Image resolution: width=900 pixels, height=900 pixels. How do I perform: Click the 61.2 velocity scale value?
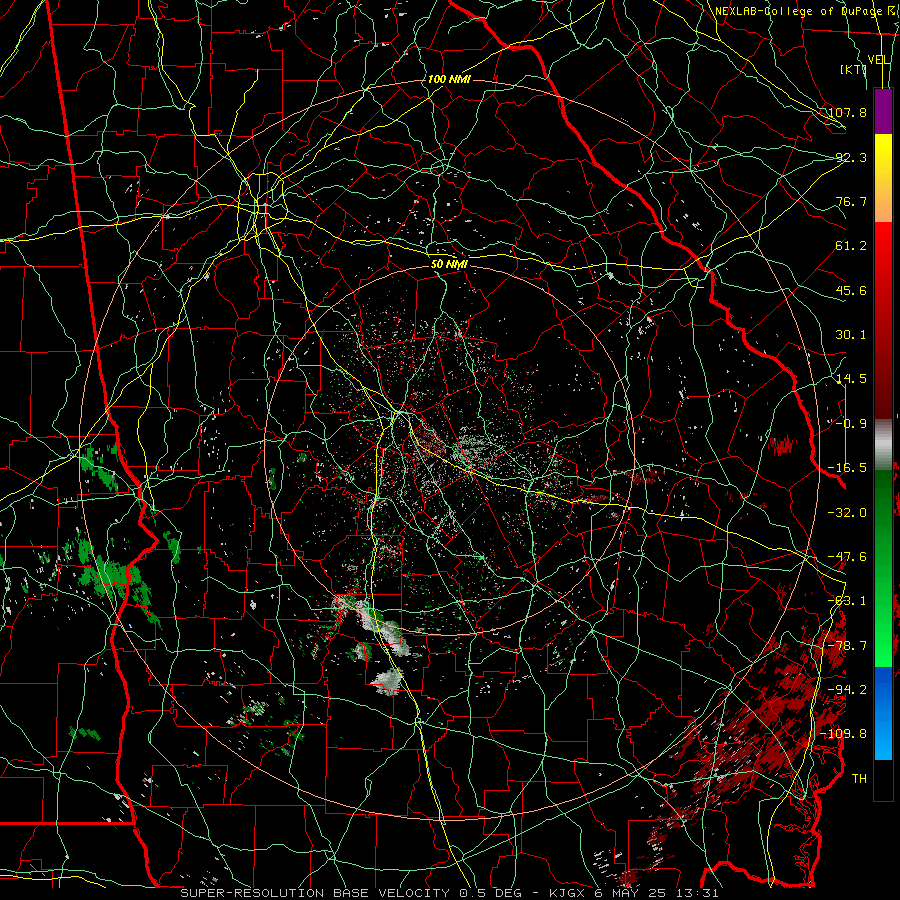(x=851, y=246)
